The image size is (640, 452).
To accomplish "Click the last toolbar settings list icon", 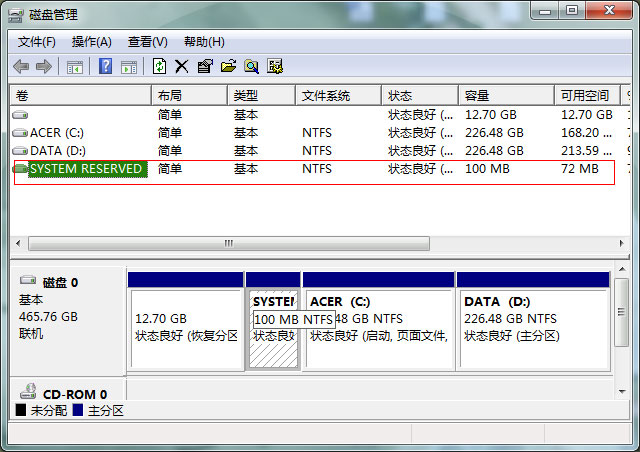I will [275, 67].
